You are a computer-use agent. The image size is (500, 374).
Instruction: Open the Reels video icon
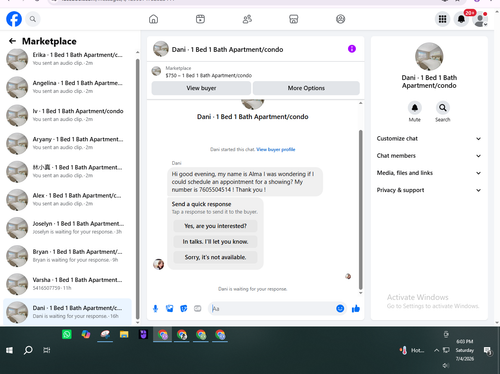200,19
